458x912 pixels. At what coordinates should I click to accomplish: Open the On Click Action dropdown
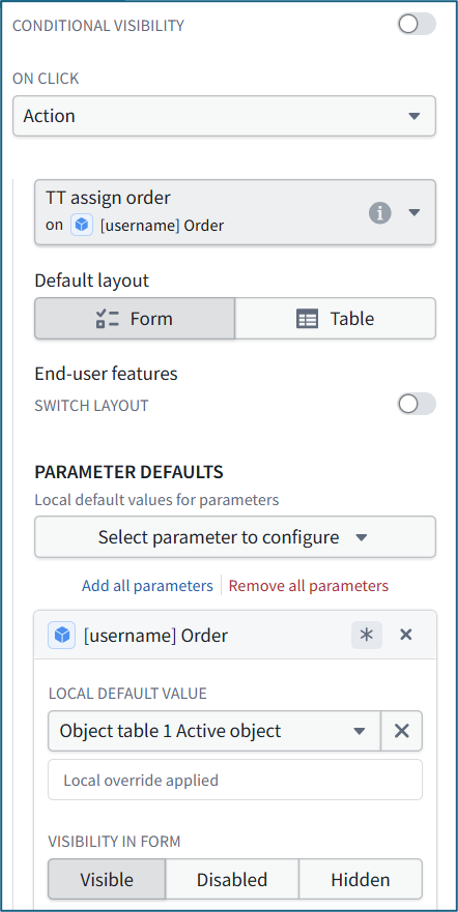224,116
